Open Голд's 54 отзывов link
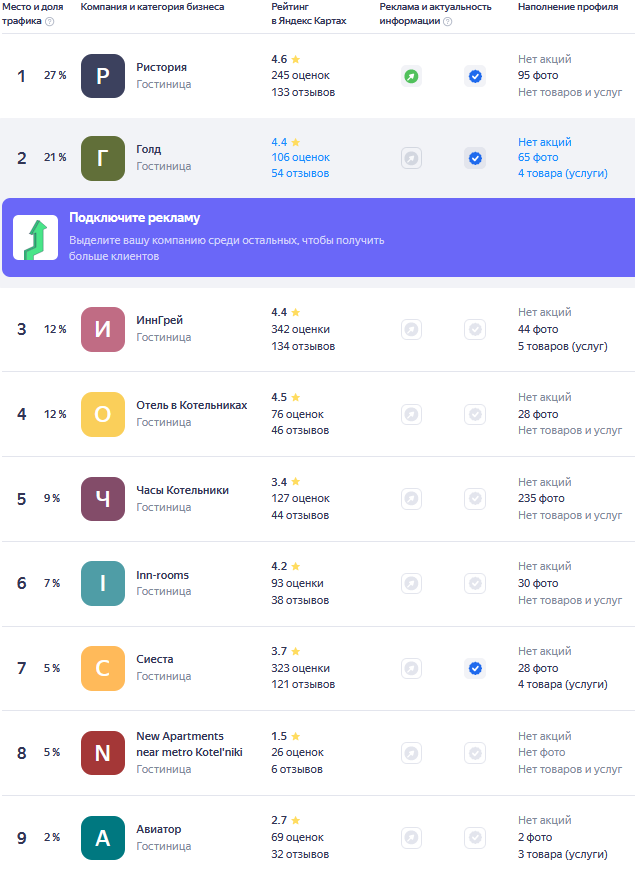This screenshot has width=635, height=875. [x=300, y=174]
